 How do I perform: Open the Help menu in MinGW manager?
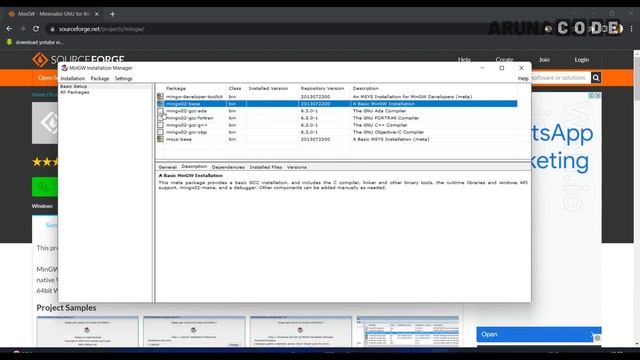(523, 78)
